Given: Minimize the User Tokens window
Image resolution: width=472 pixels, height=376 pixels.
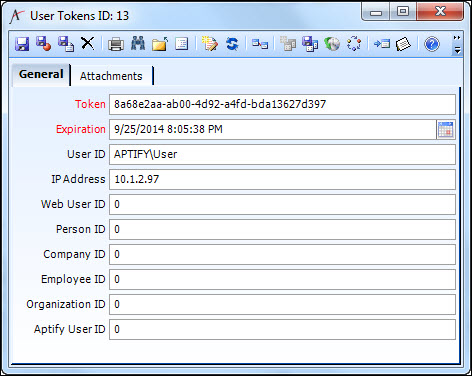Looking at the screenshot, I should 376,13.
